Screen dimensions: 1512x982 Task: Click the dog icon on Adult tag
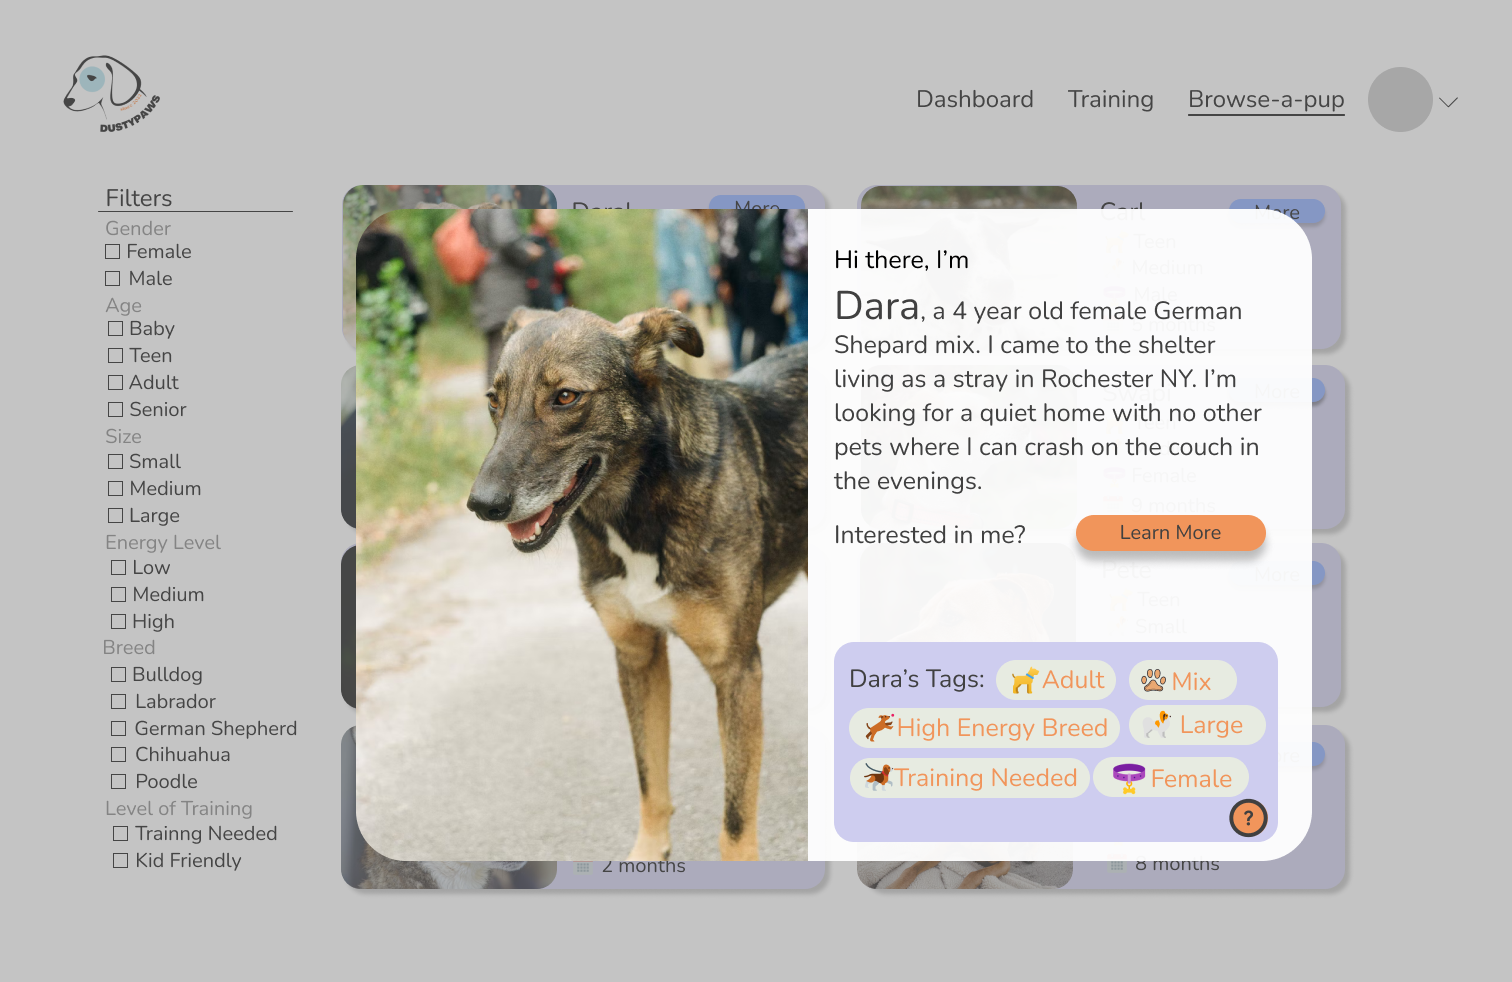click(1024, 681)
